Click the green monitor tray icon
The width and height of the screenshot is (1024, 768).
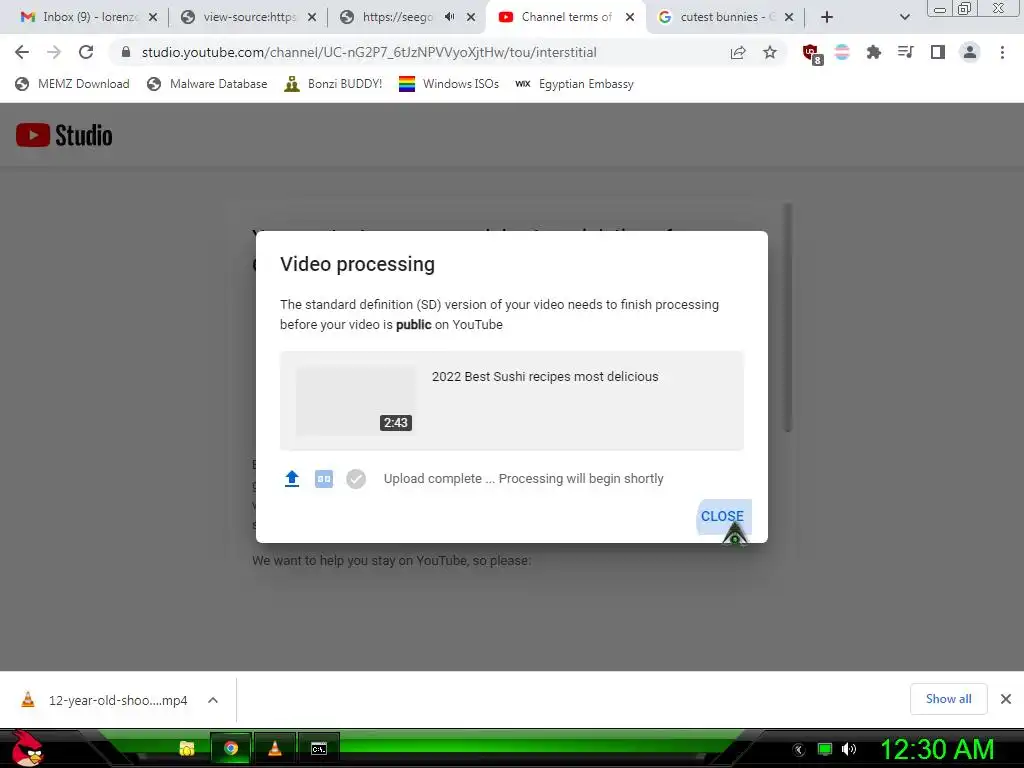pyautogui.click(x=825, y=749)
